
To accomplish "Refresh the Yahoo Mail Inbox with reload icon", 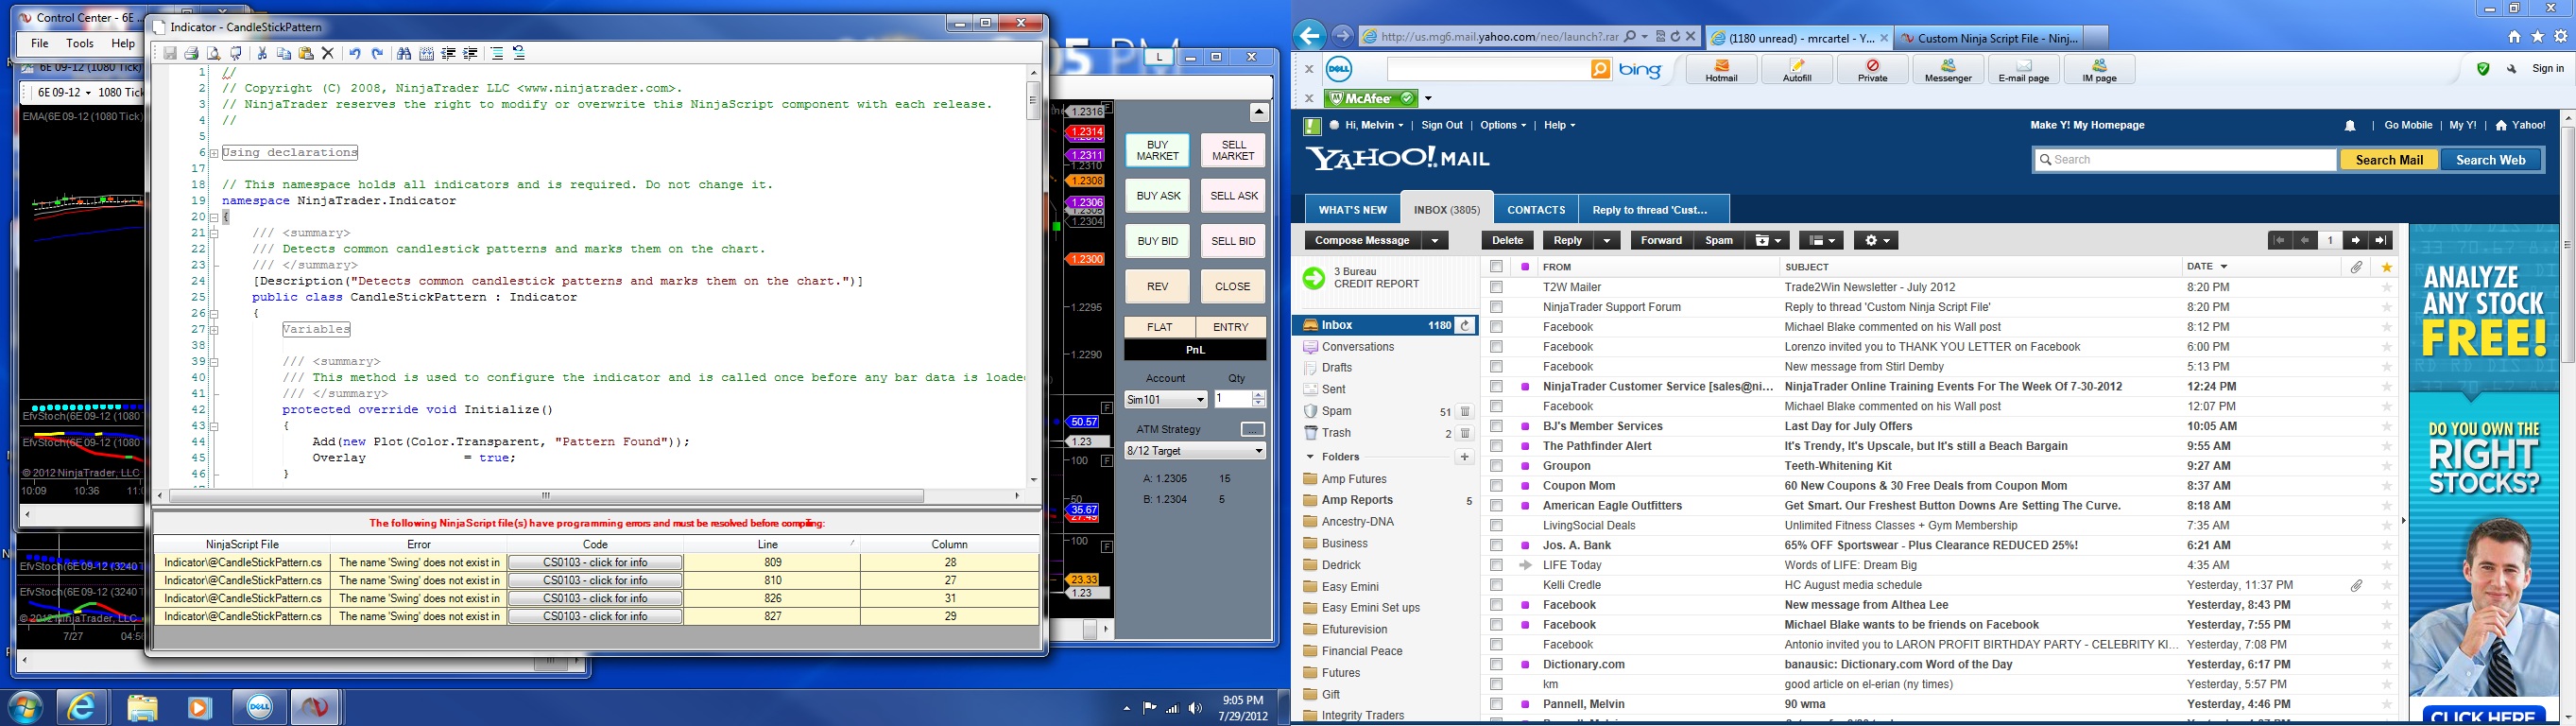I will (x=1465, y=325).
